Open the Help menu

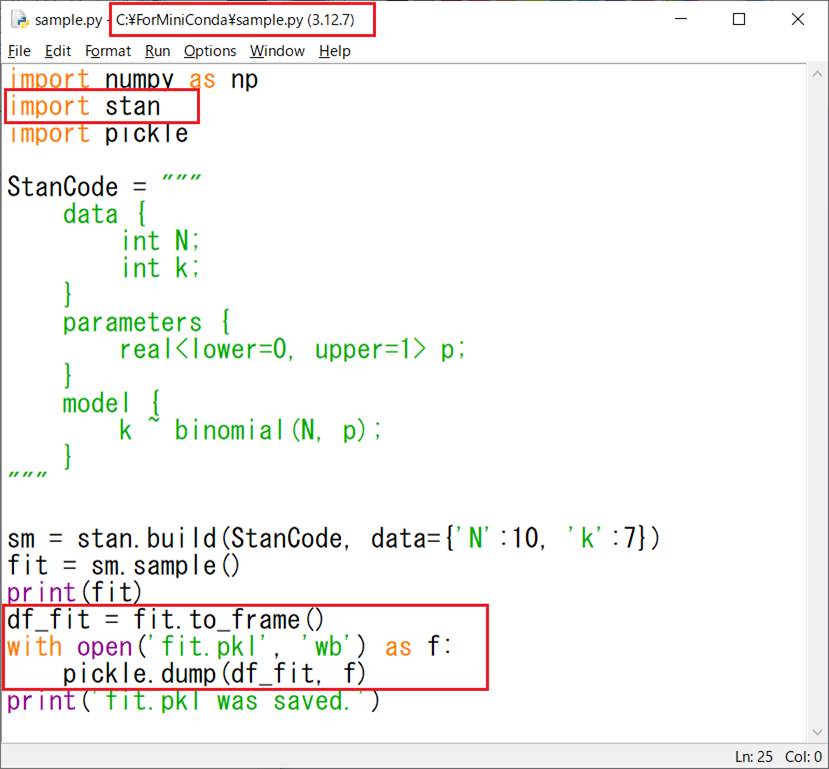(334, 51)
